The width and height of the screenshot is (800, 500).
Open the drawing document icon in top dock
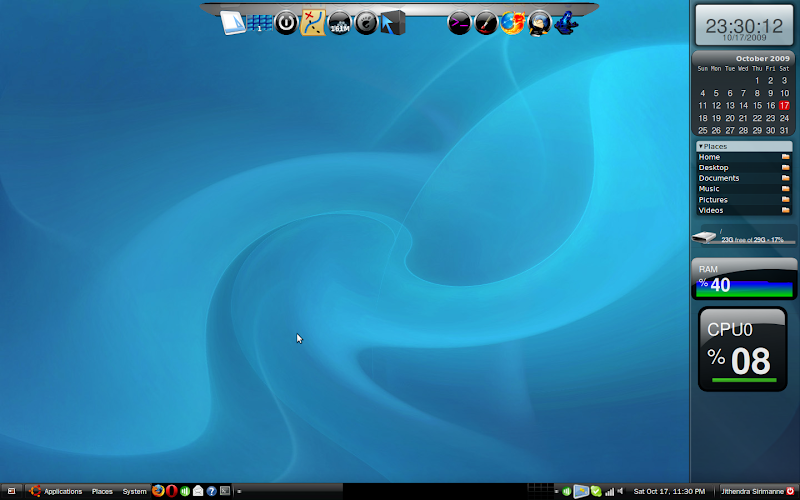coord(233,23)
